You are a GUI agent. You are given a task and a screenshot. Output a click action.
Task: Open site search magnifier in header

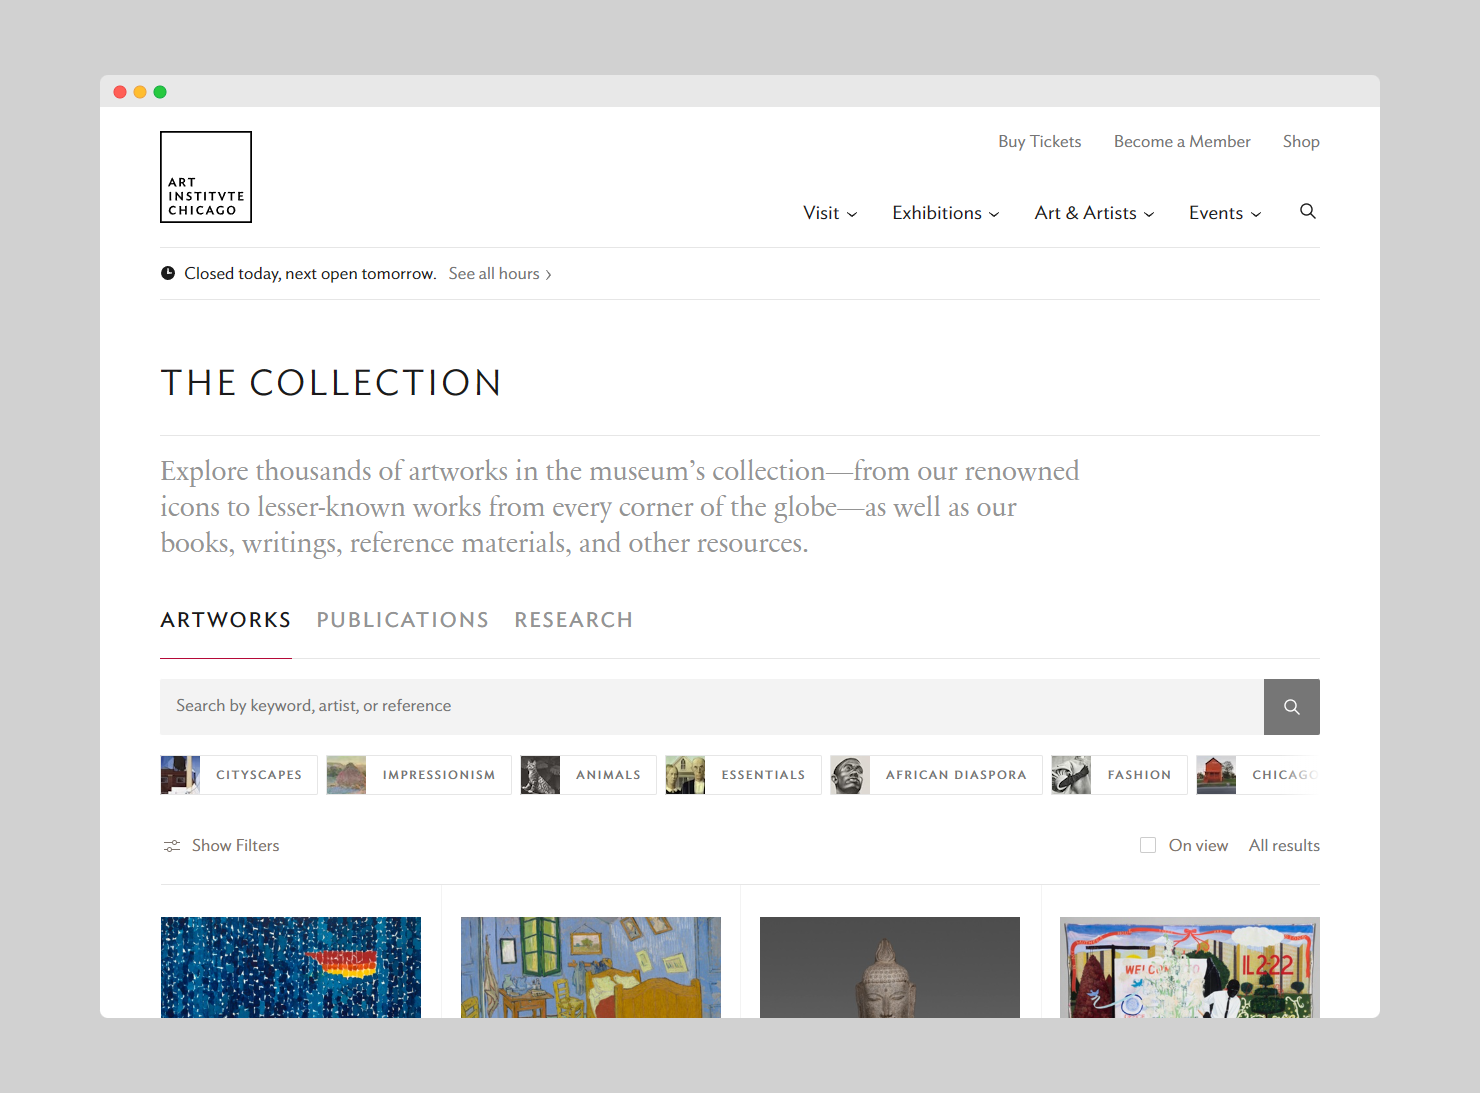pyautogui.click(x=1307, y=211)
